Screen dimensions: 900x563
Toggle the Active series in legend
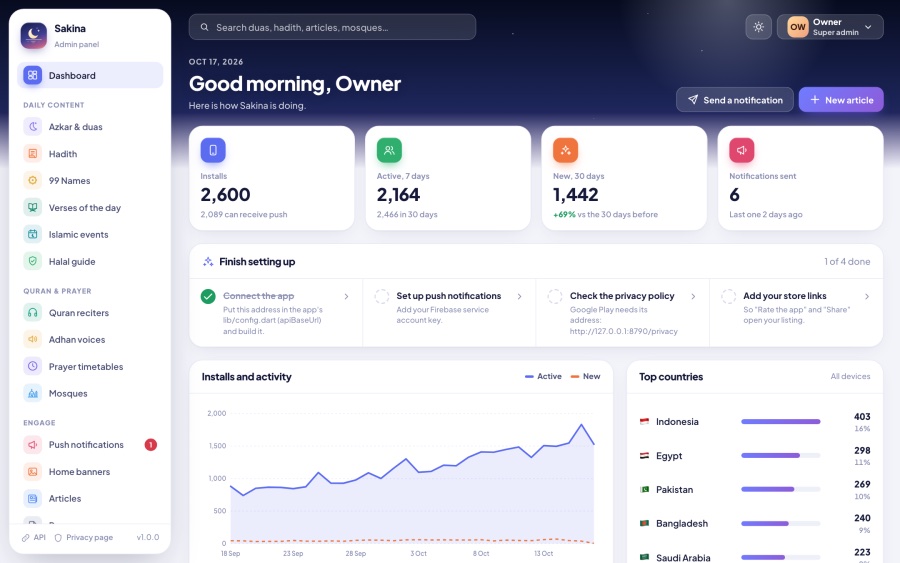point(543,376)
